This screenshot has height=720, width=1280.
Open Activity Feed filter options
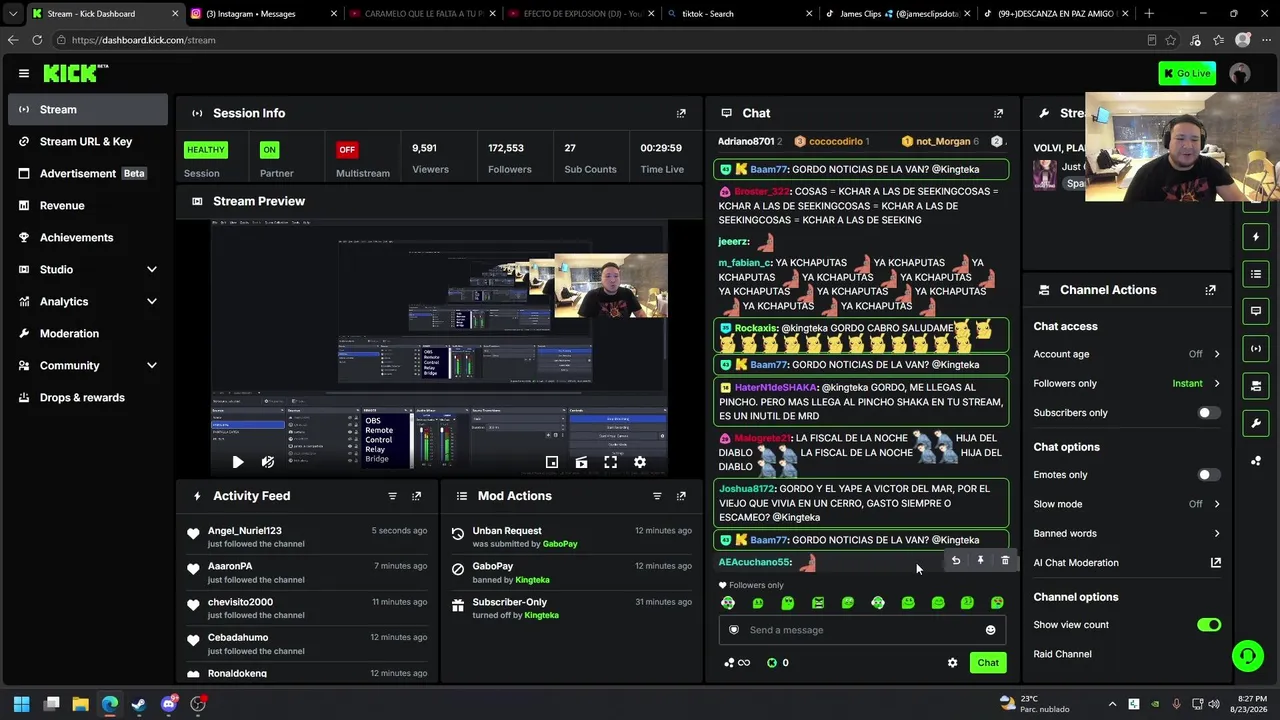(x=392, y=496)
